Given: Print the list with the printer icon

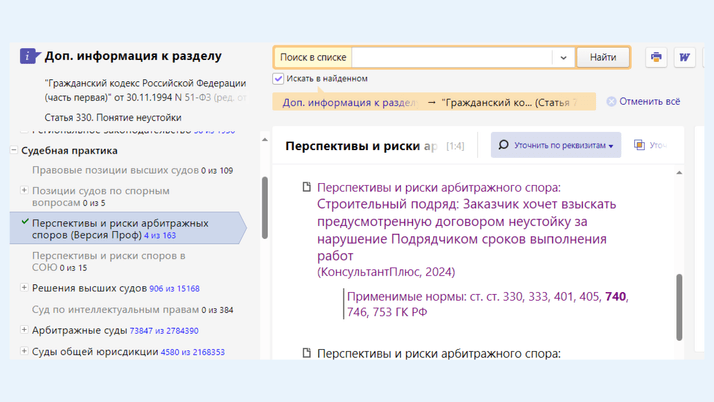Looking at the screenshot, I should coord(656,57).
